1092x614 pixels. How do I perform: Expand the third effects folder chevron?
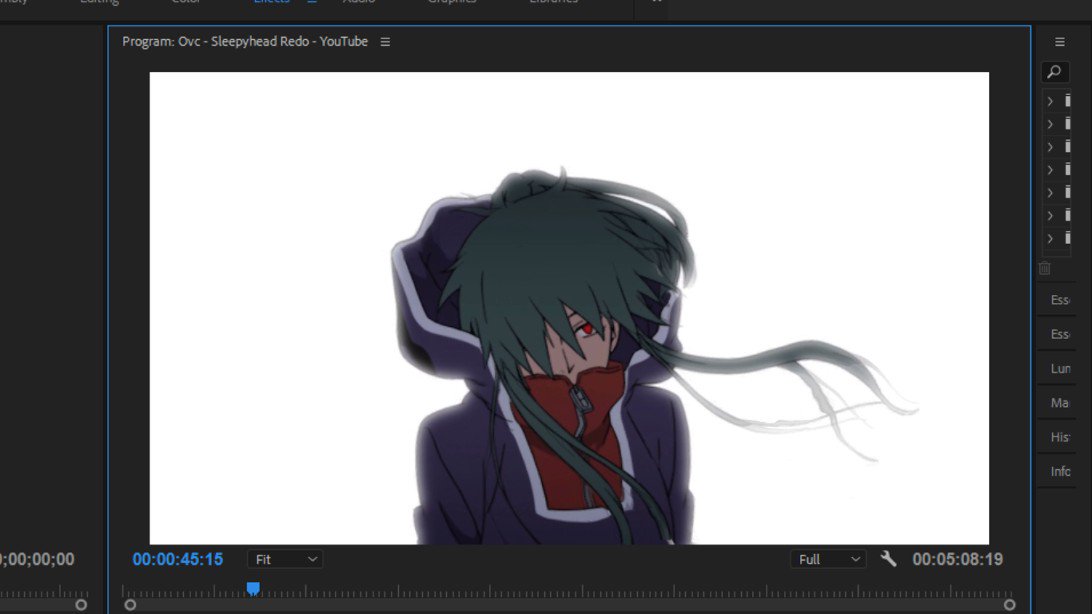1050,148
